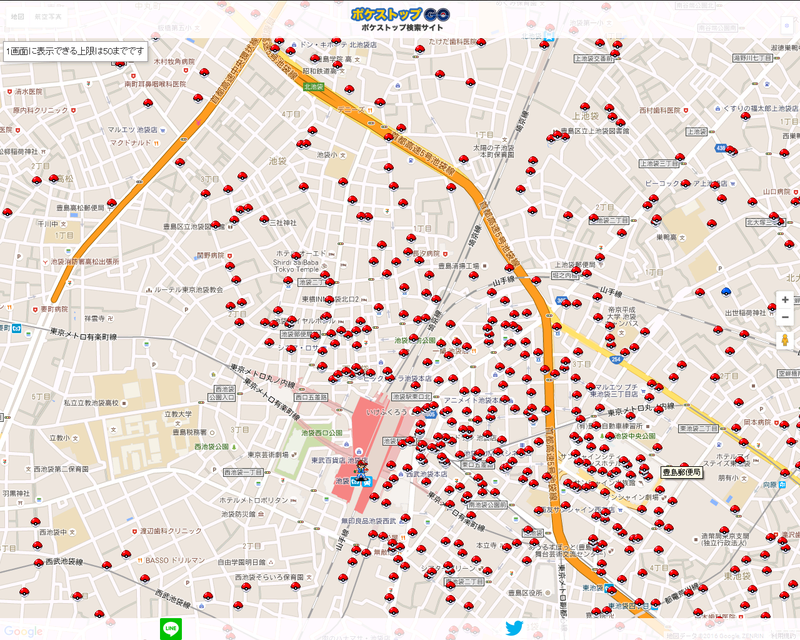
Task: Click the 池袋防災館 map label
Action: (238, 514)
